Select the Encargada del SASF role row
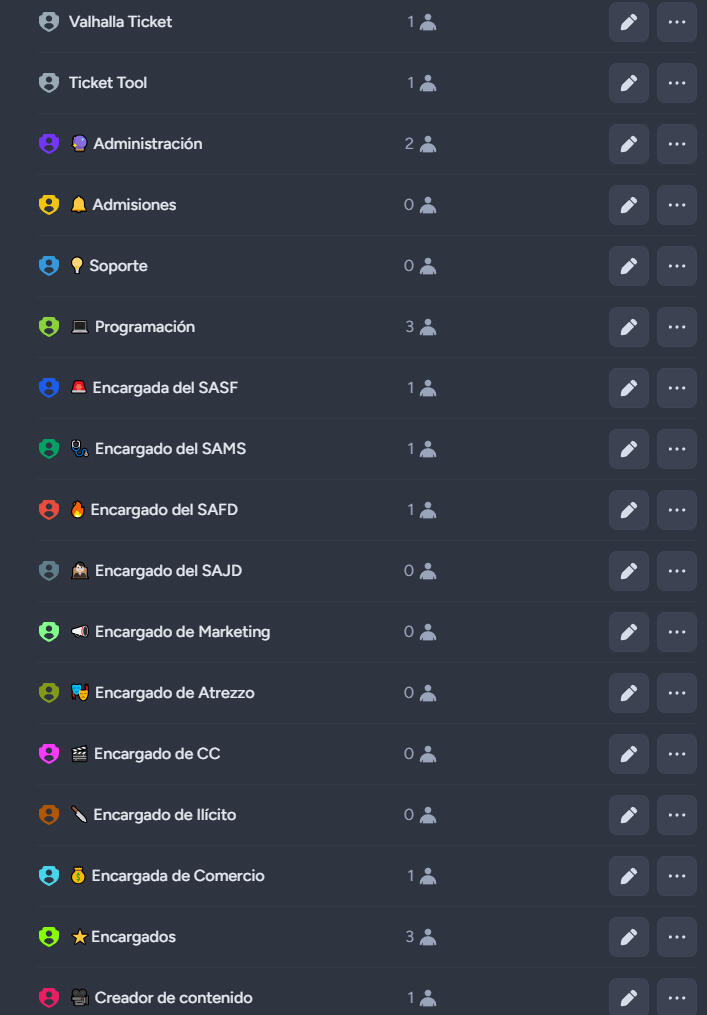 click(165, 388)
